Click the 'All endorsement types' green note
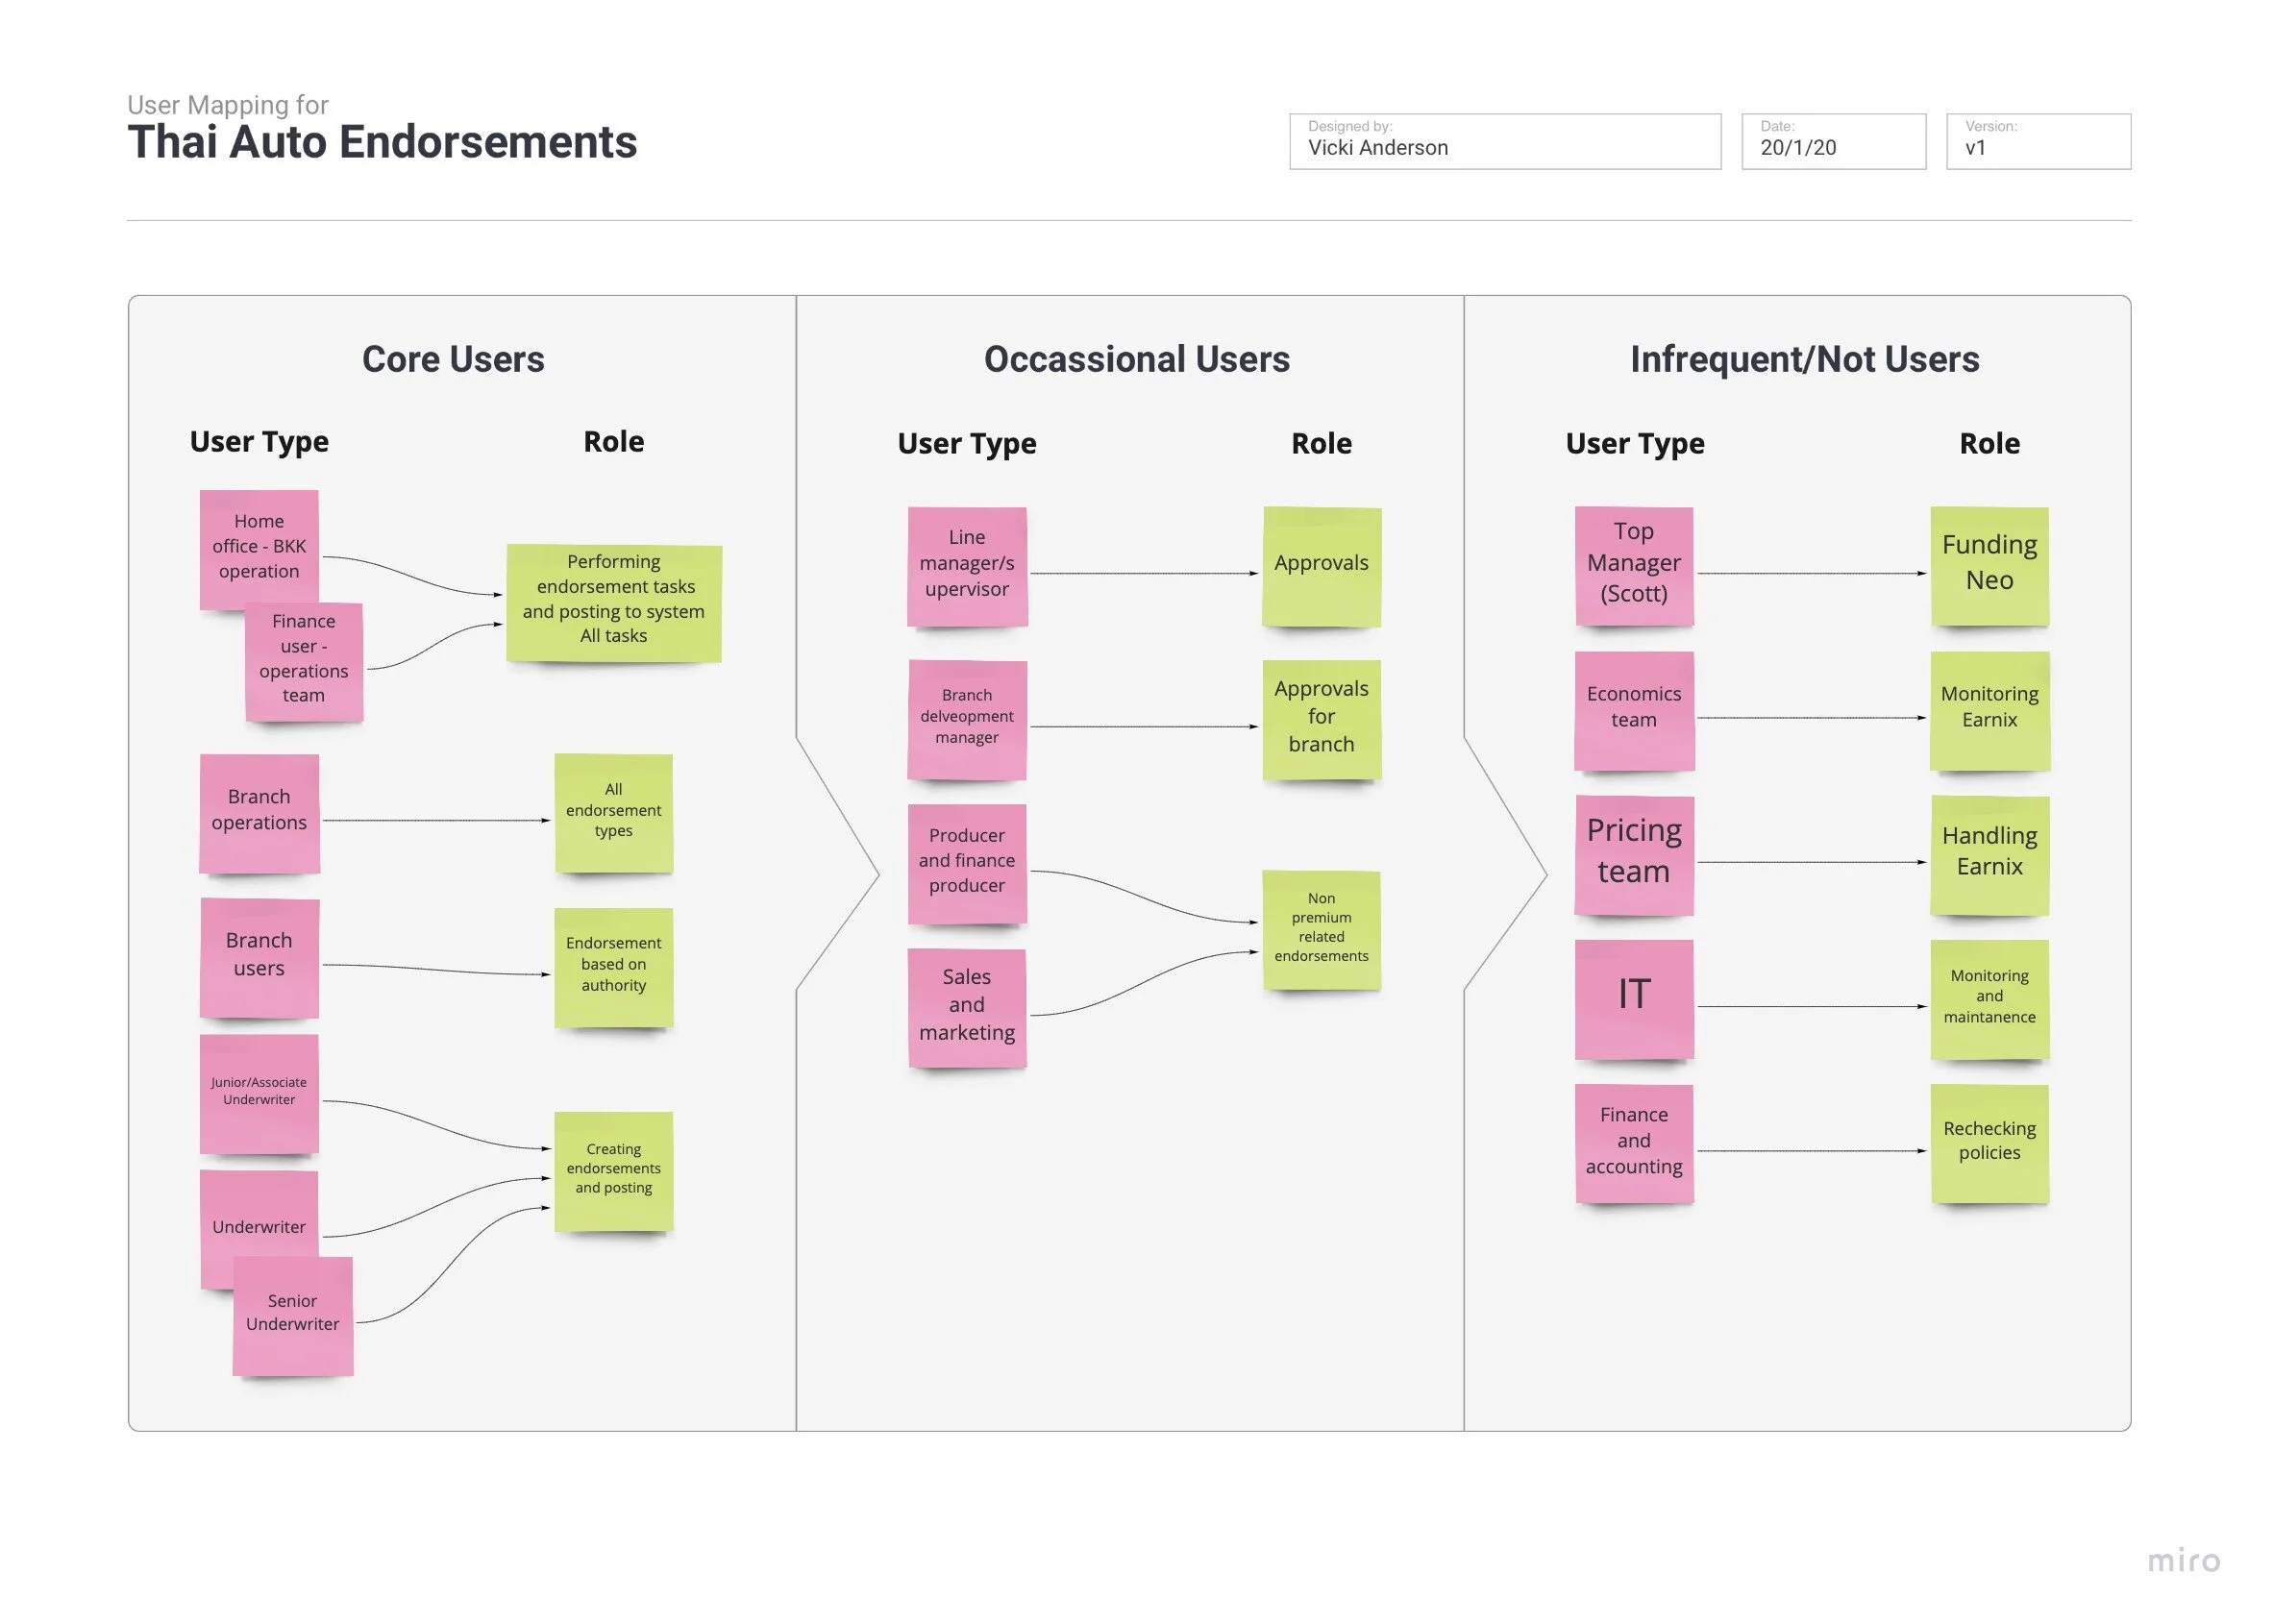Viewport: 2273px width, 1624px height. [613, 811]
